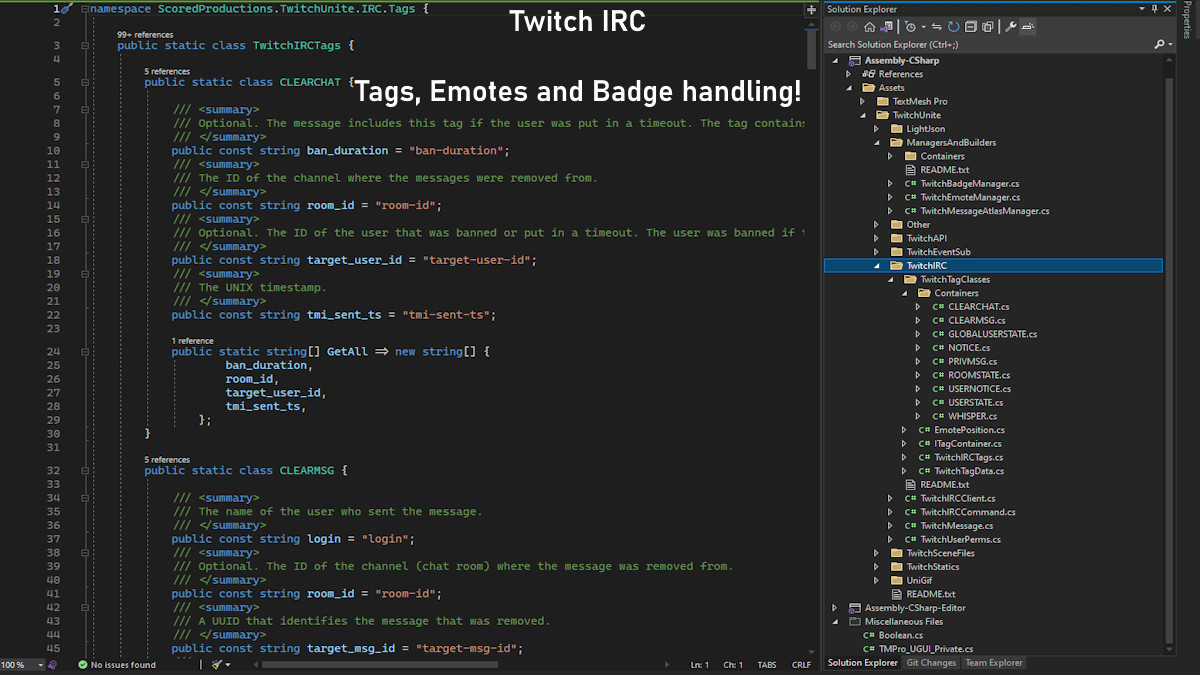Expand the CLEARCHAT.cs node
Screen dimensions: 1200x675
click(x=918, y=307)
